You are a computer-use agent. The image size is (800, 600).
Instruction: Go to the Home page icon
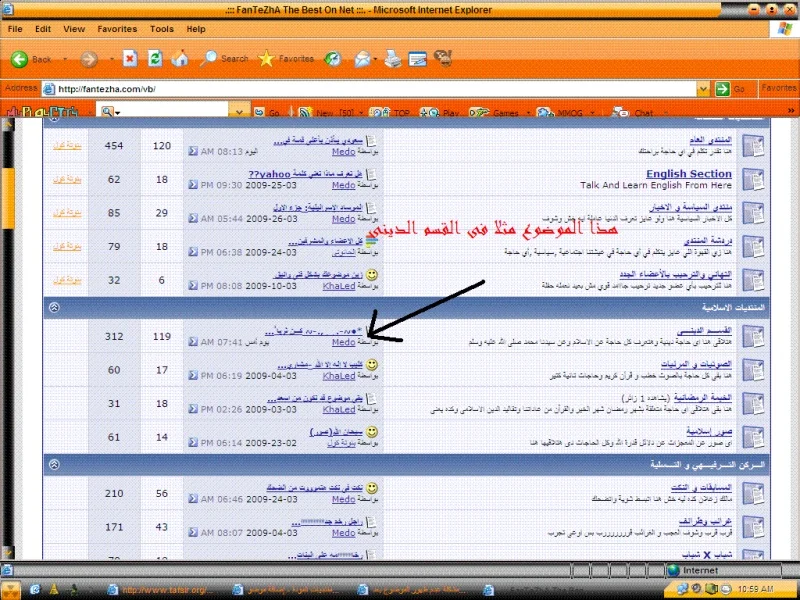coord(180,59)
